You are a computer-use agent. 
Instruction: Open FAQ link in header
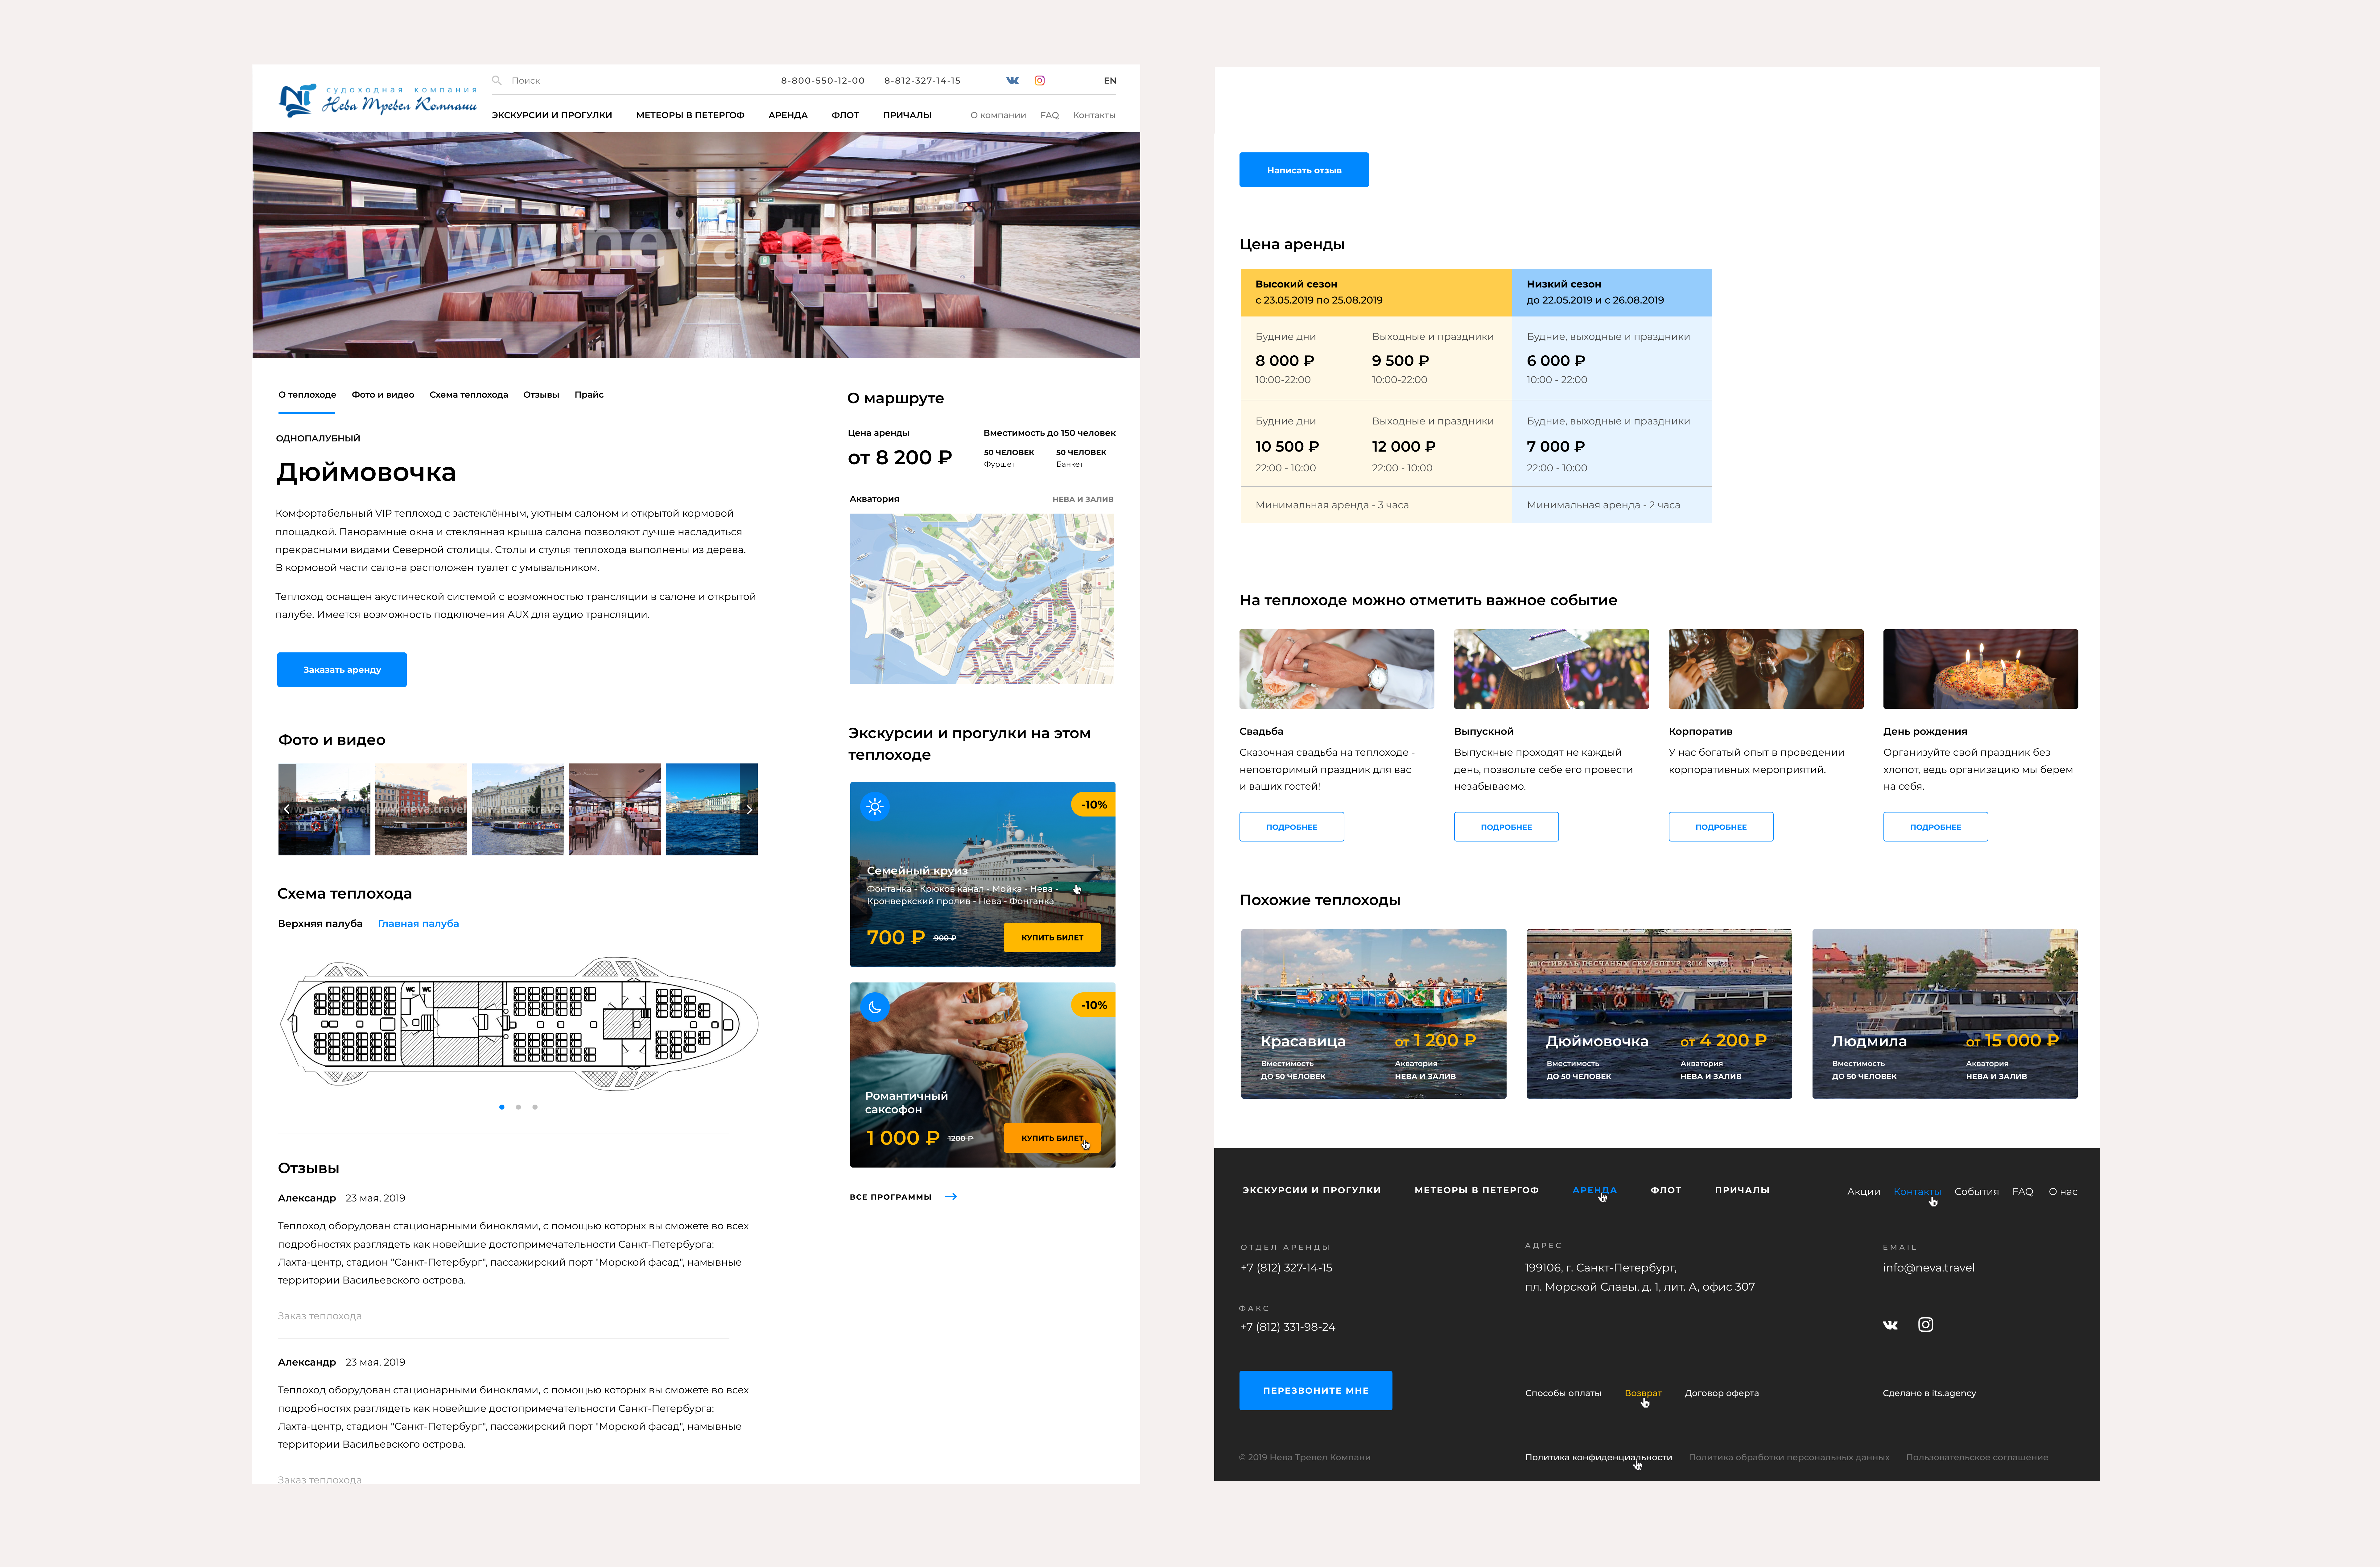pos(1049,115)
